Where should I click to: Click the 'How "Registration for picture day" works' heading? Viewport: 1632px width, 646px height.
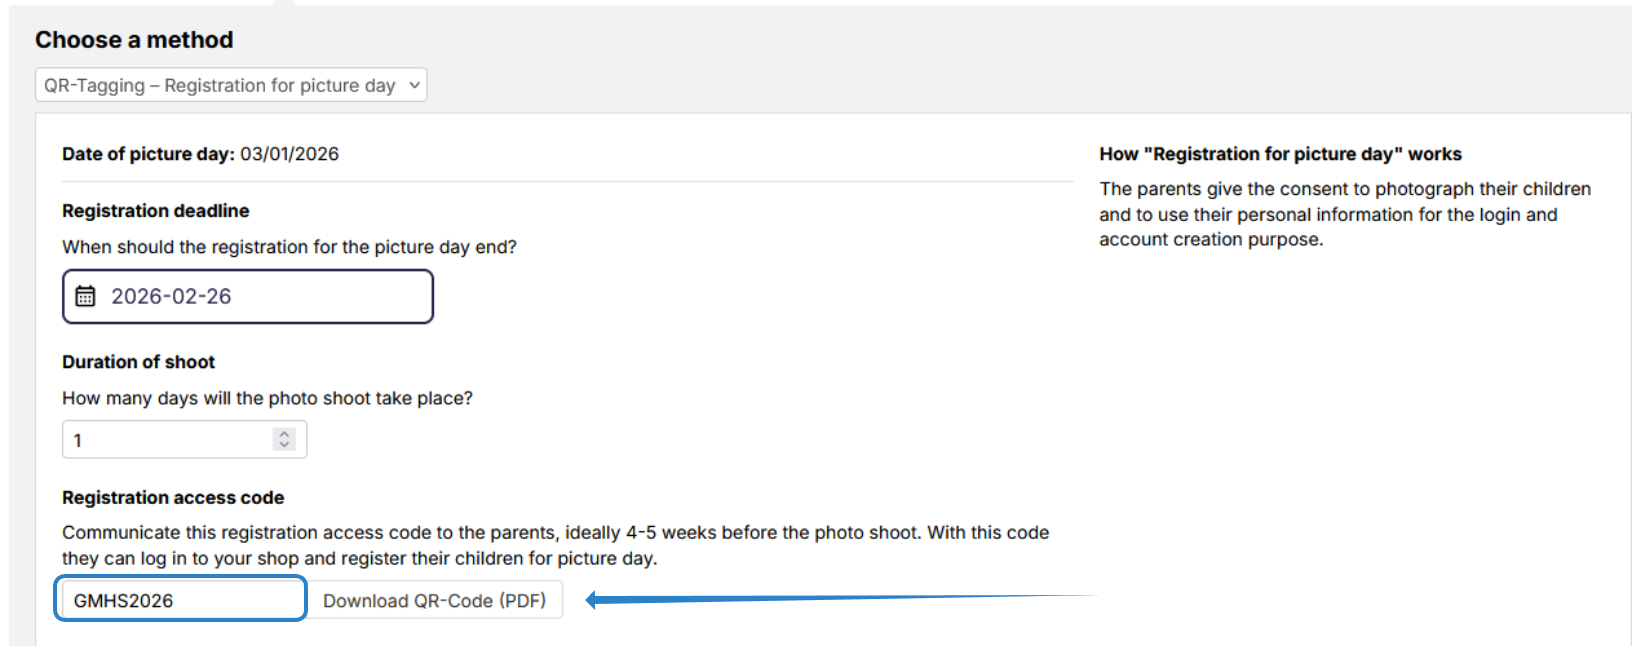pyautogui.click(x=1280, y=154)
